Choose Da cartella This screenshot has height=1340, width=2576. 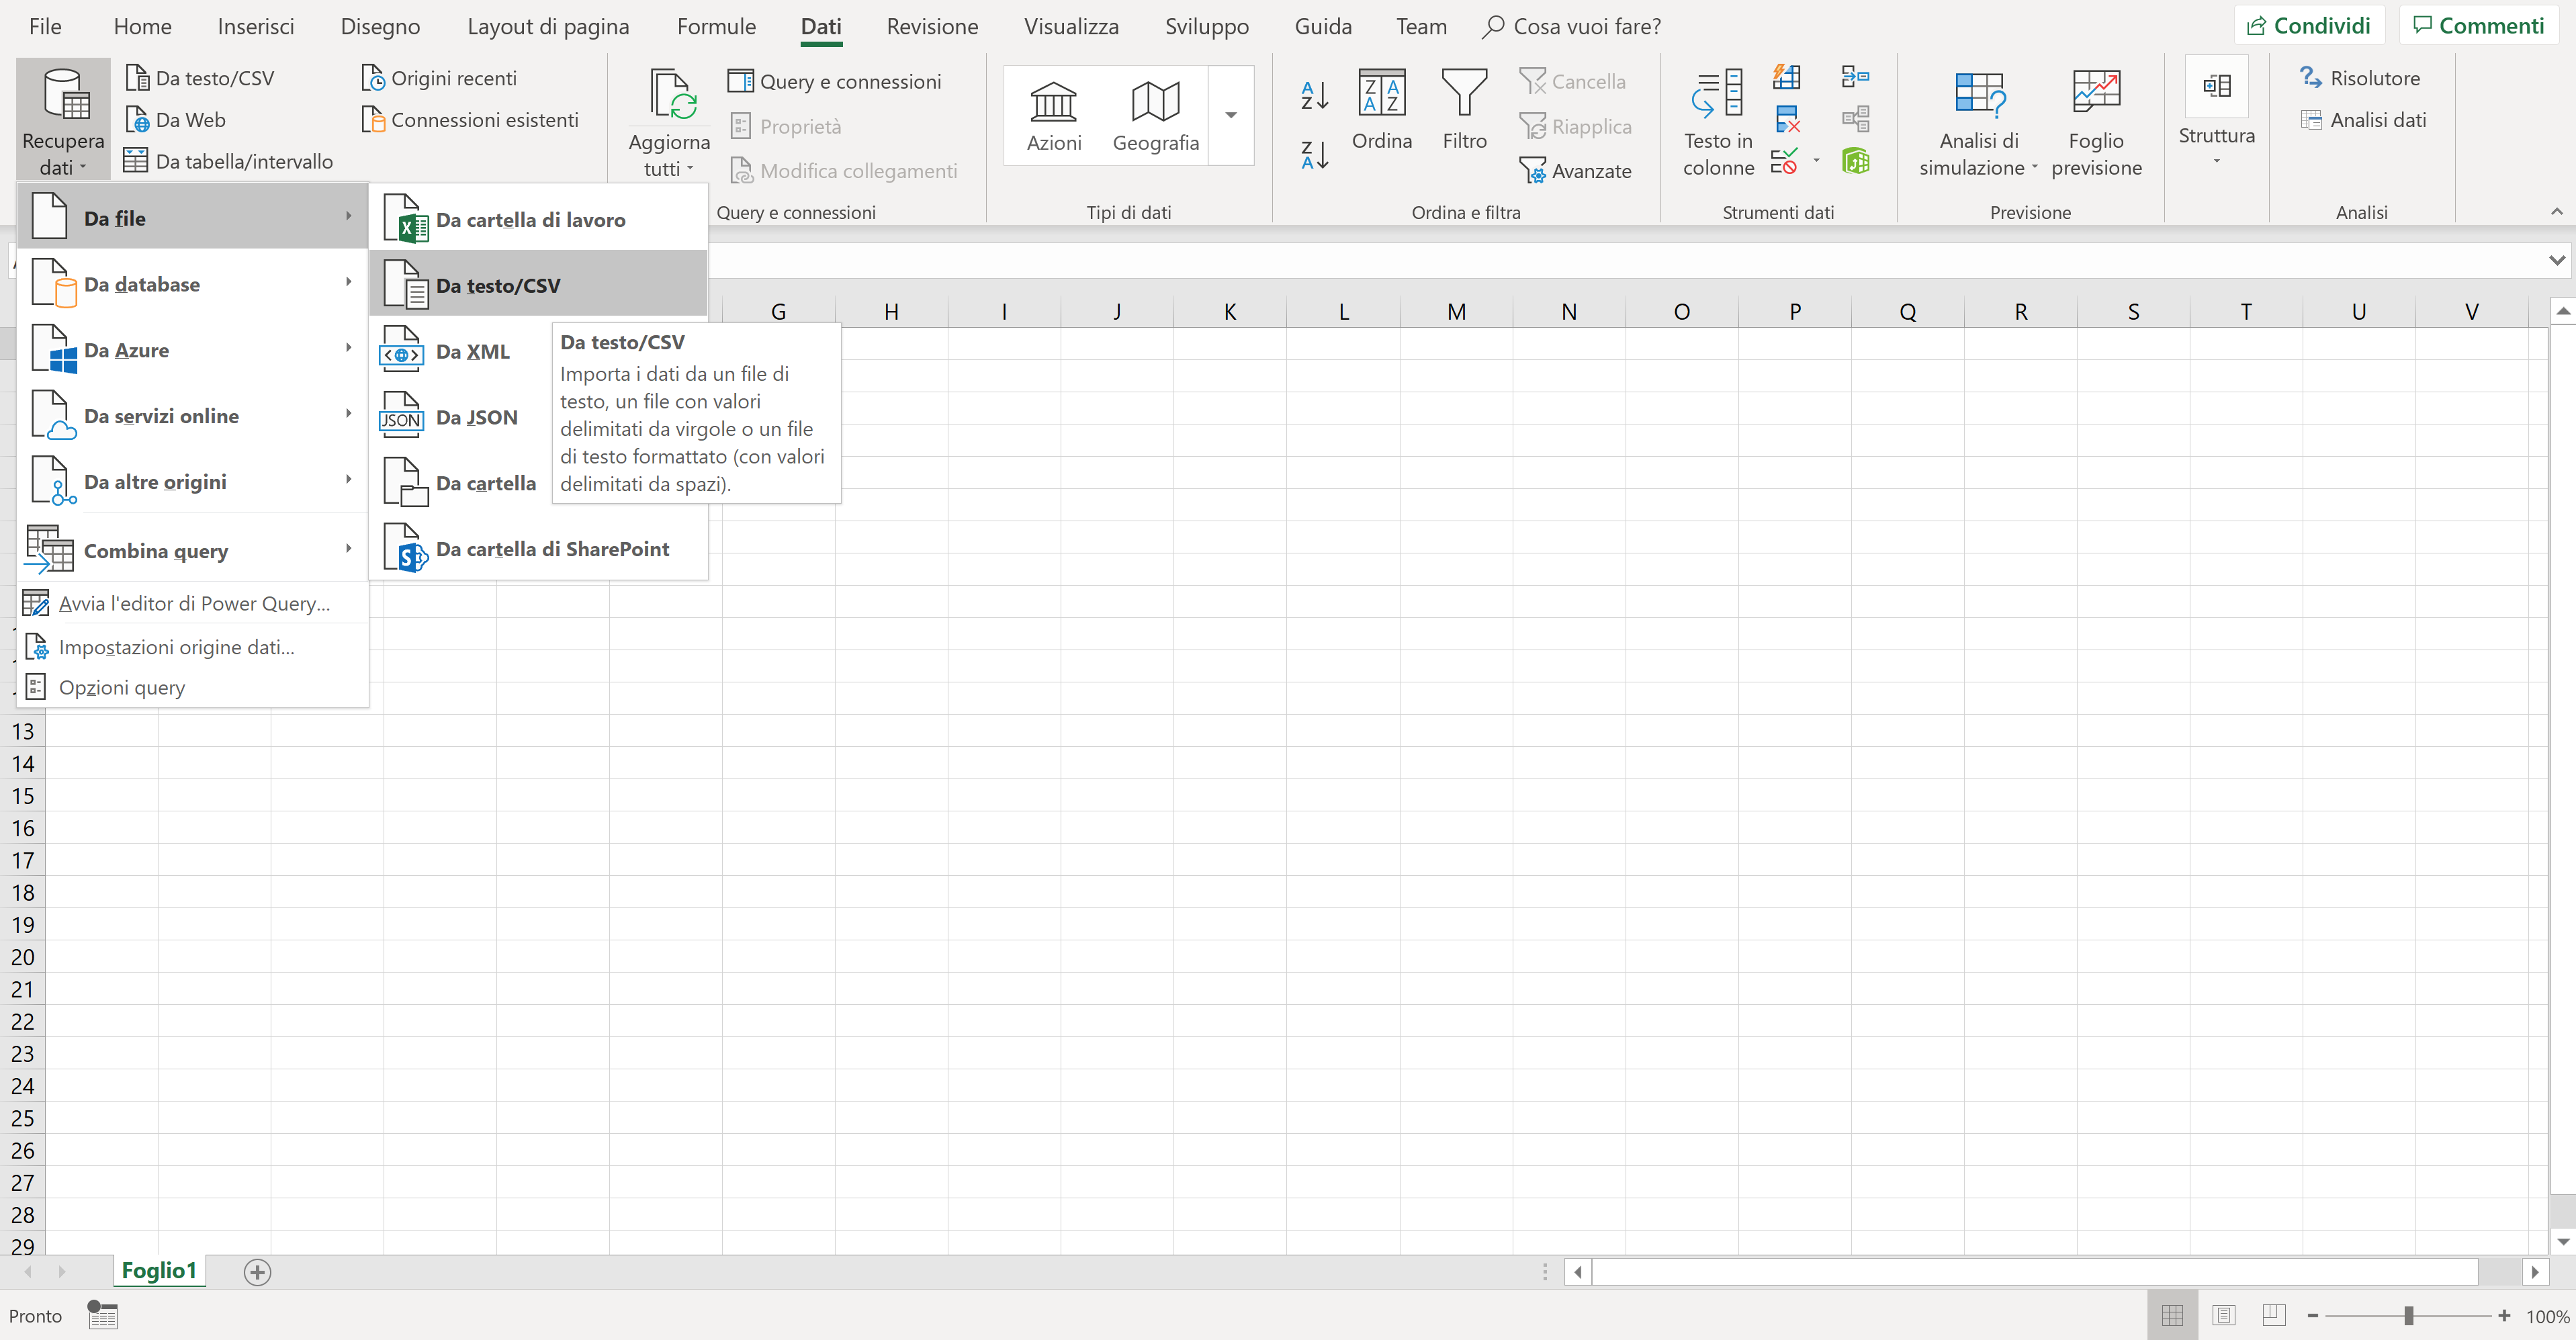[x=460, y=483]
